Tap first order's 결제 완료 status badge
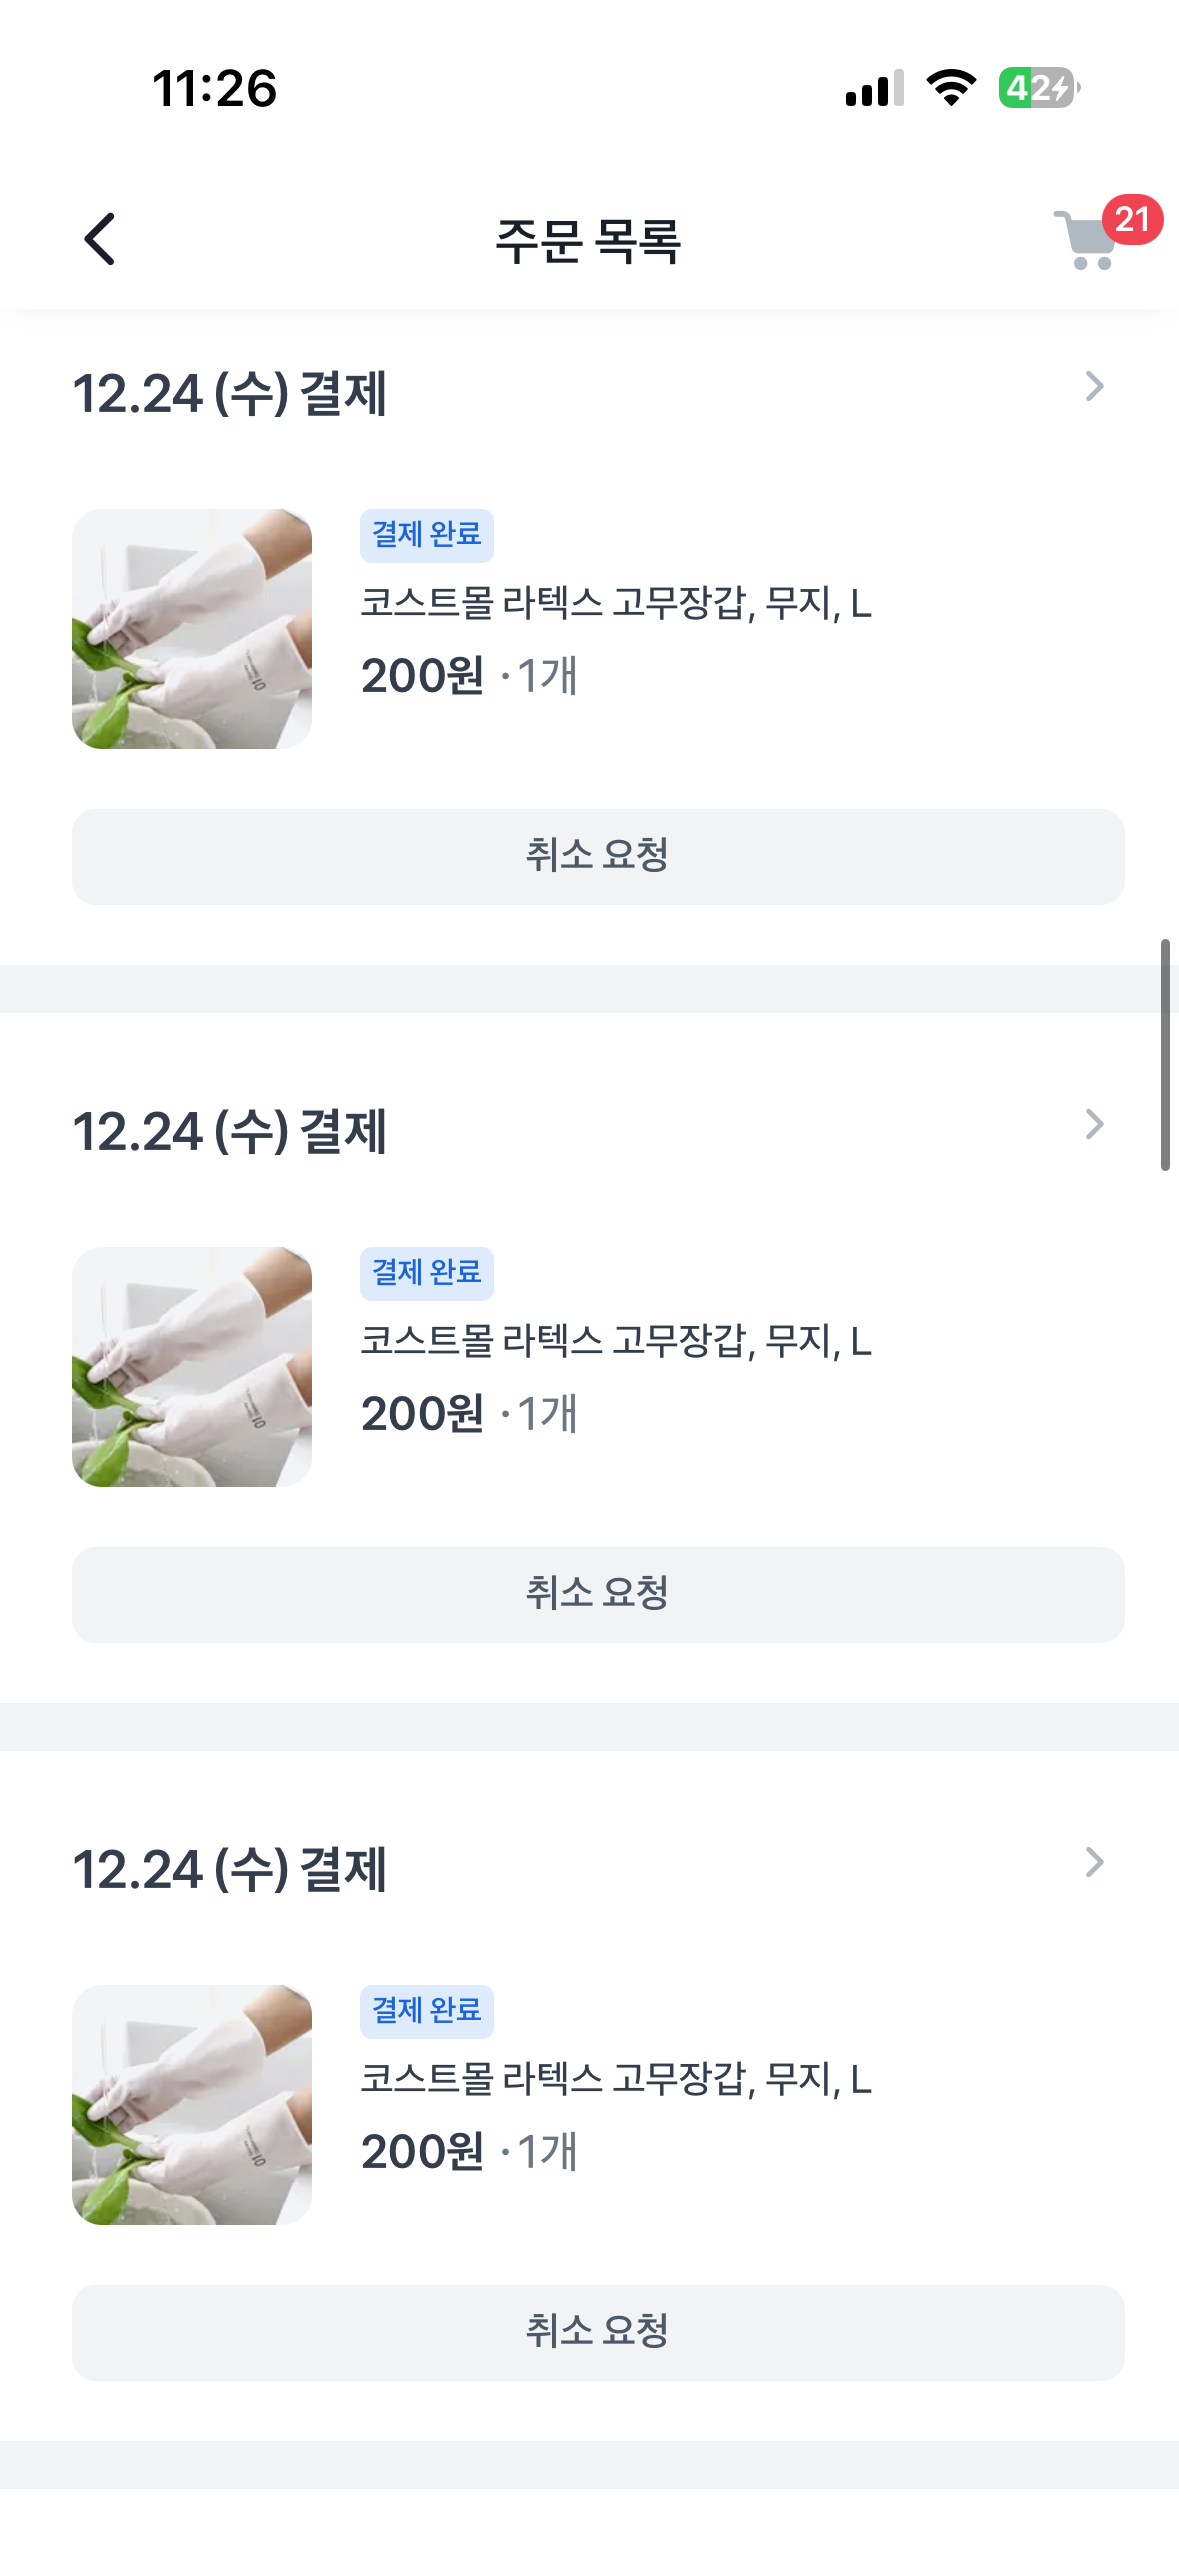Screen dimensions: 1179x2556 (x=427, y=535)
